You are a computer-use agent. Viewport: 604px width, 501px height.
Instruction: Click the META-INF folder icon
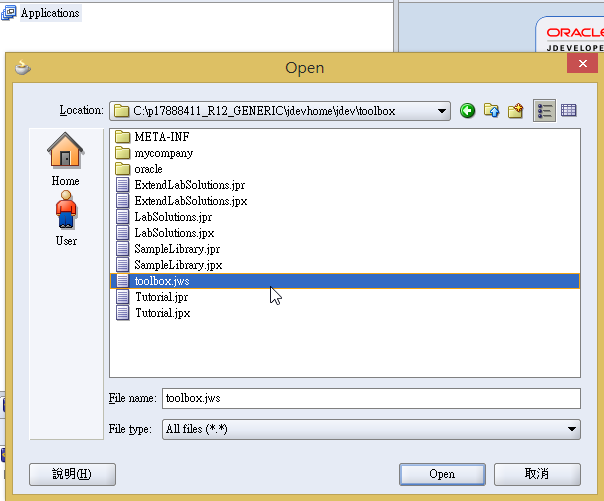click(122, 136)
